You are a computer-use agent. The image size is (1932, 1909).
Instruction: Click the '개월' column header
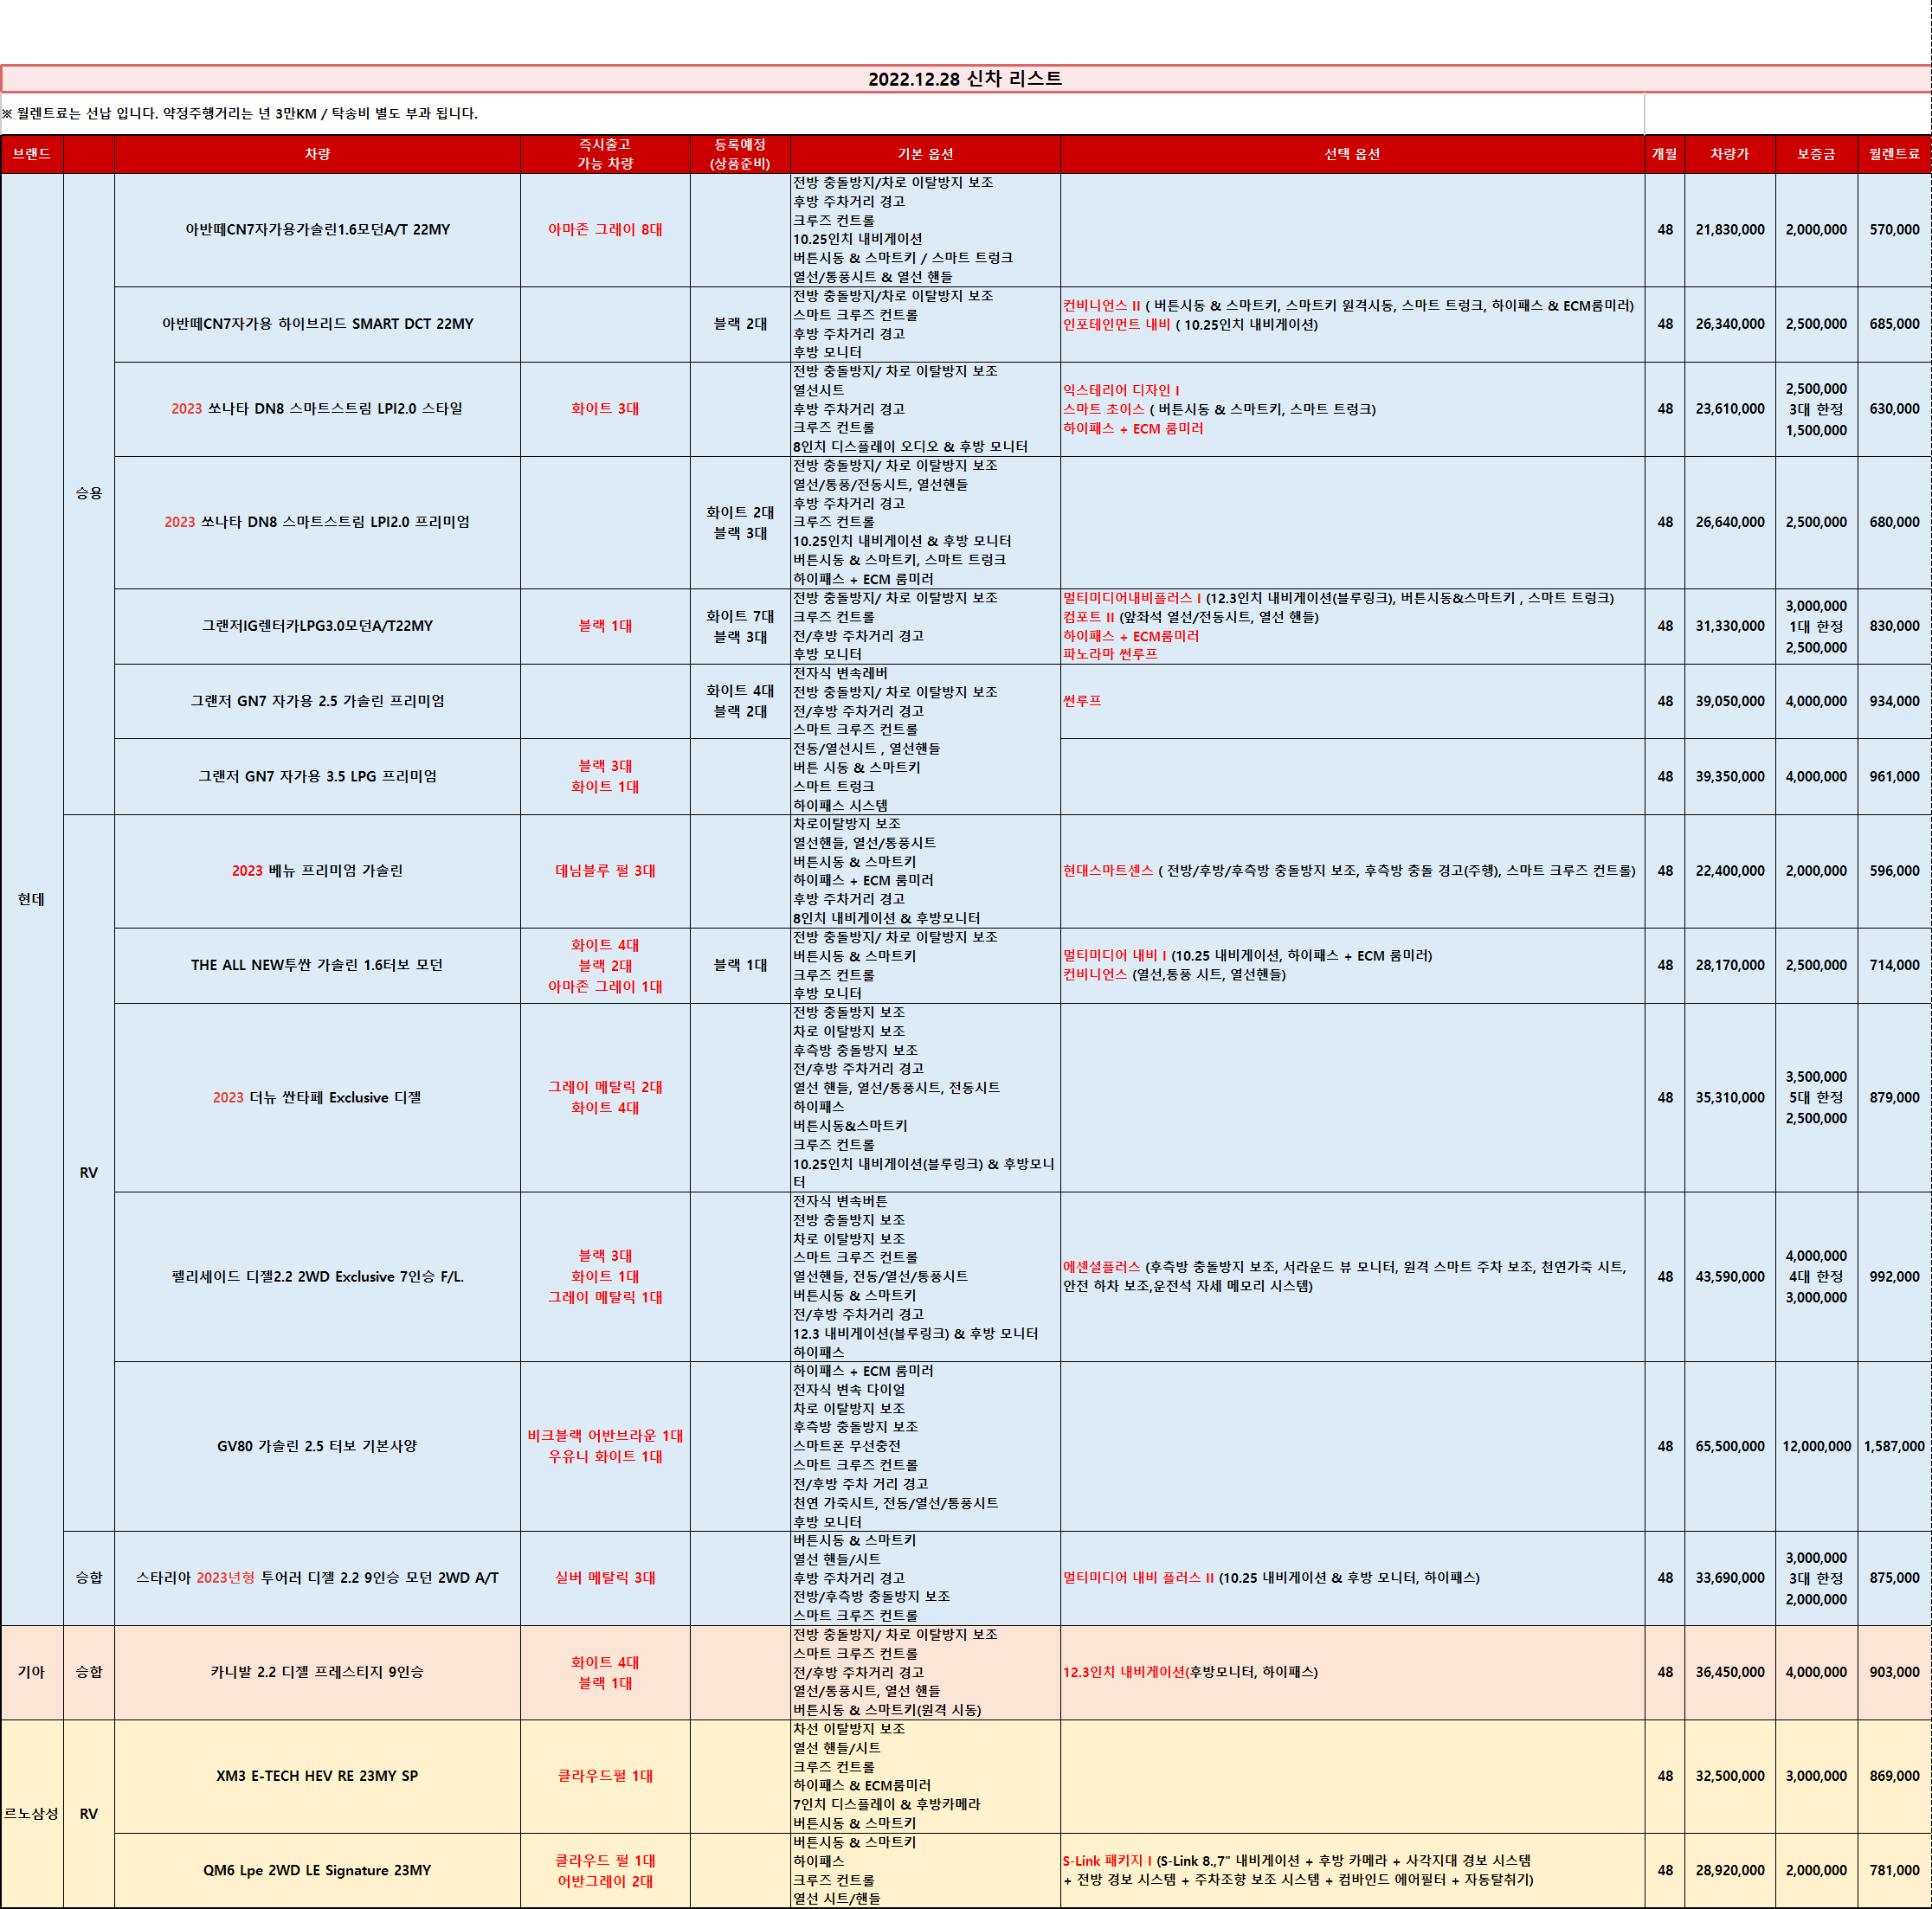click(1665, 154)
